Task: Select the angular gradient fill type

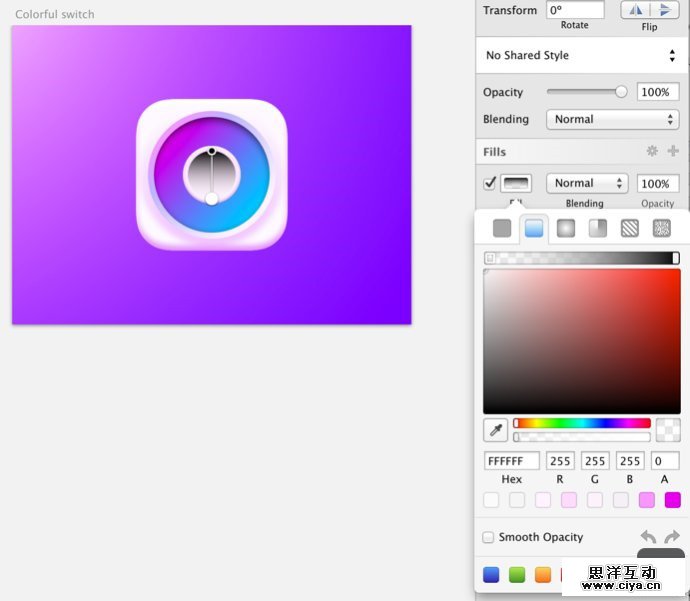Action: pyautogui.click(x=598, y=228)
